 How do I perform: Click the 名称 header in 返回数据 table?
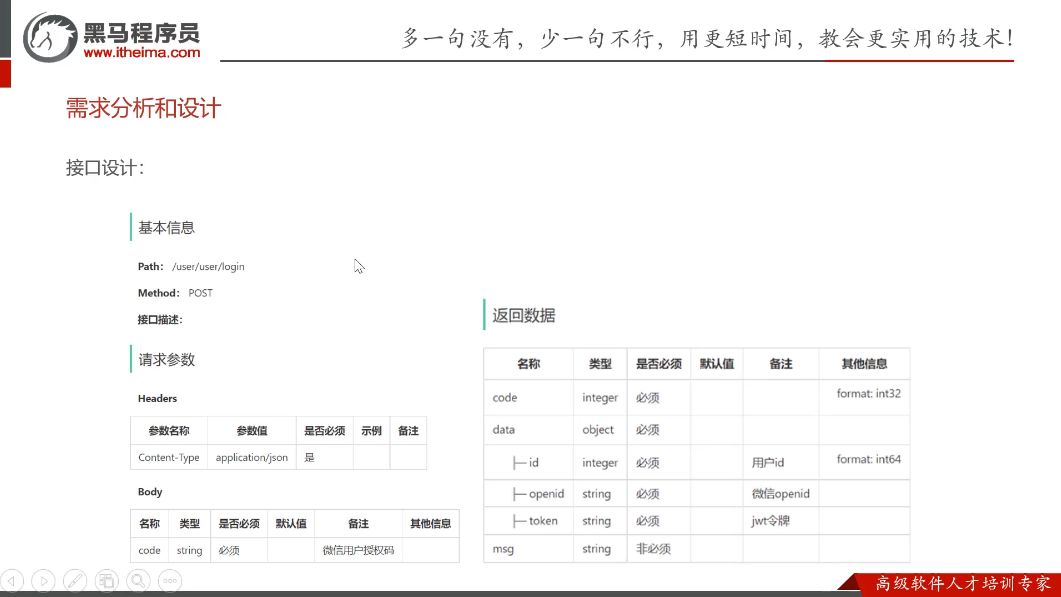[x=528, y=364]
